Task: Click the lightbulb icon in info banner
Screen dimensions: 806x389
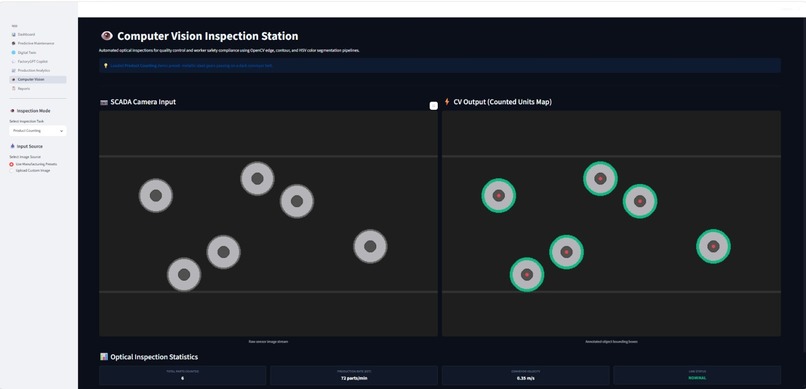Action: pyautogui.click(x=105, y=66)
